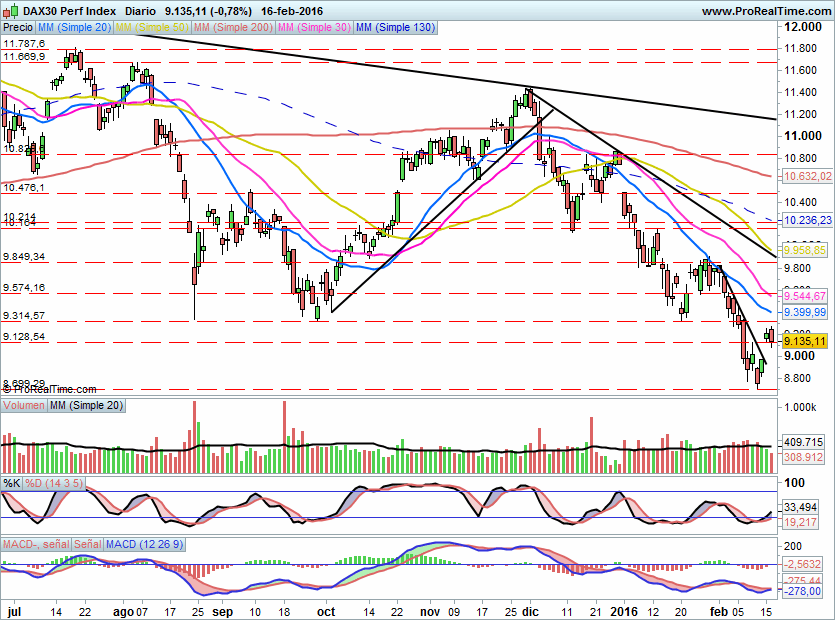
Task: Select the %K stochastic label
Action: click(x=12, y=483)
